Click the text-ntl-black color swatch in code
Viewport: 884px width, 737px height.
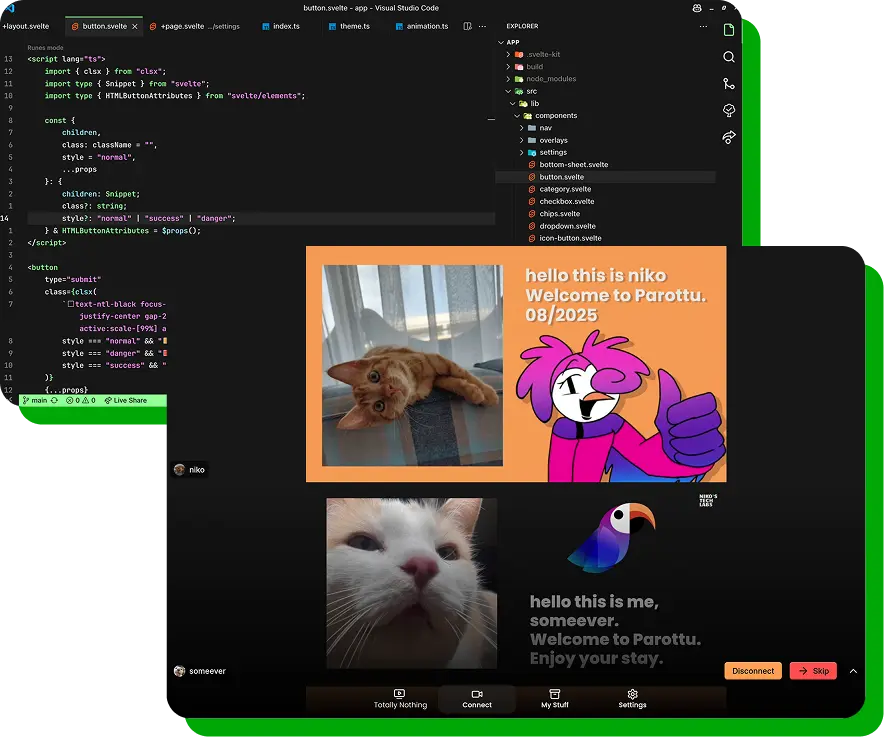71,304
